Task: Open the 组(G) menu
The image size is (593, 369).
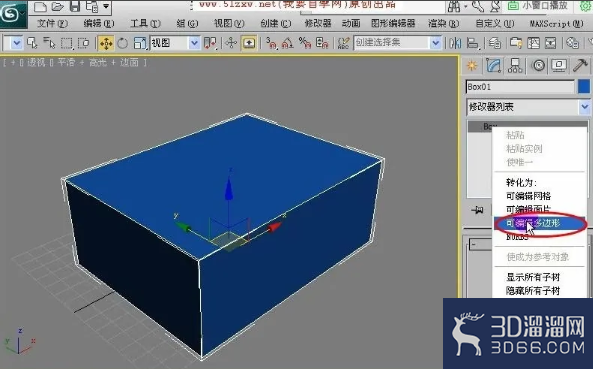Action: coord(187,23)
